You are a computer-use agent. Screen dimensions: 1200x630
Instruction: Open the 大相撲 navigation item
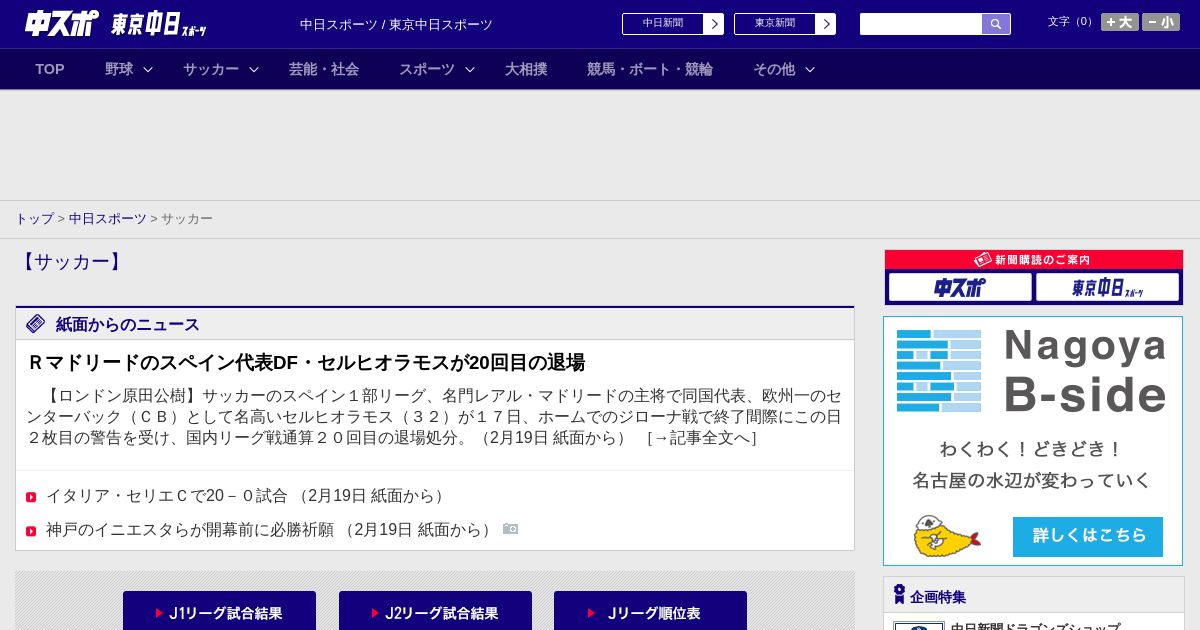click(x=526, y=69)
